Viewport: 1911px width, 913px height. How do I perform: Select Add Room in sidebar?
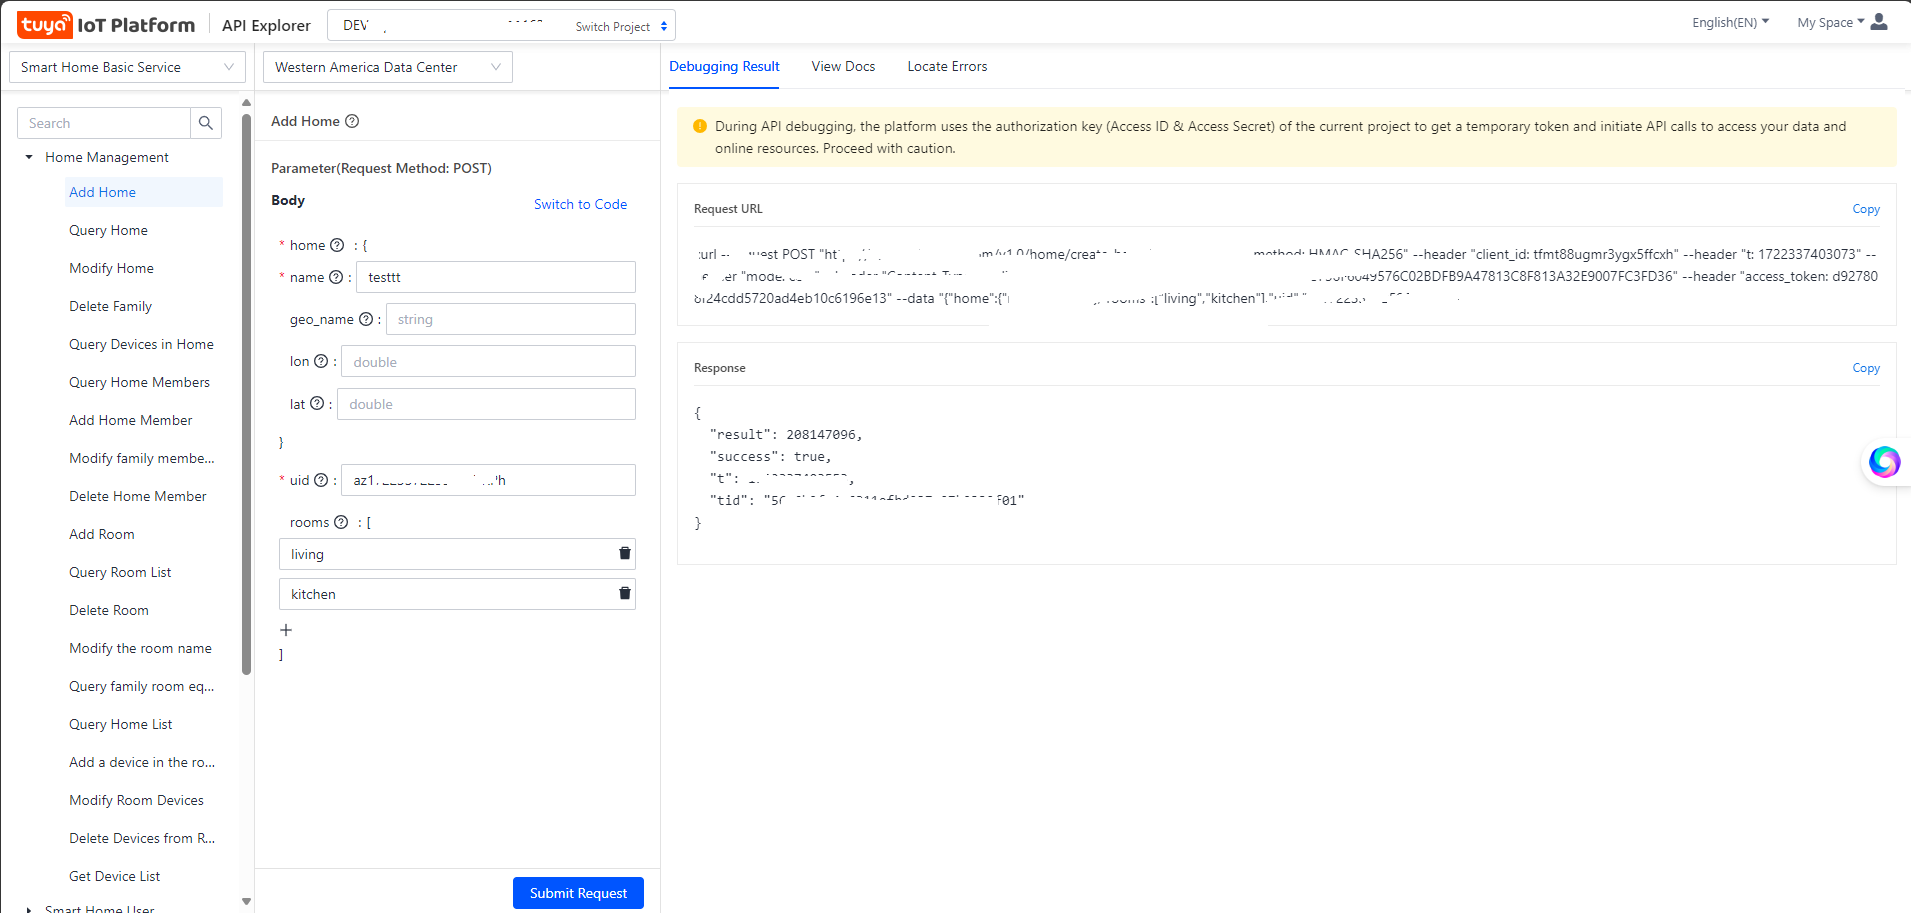[101, 534]
